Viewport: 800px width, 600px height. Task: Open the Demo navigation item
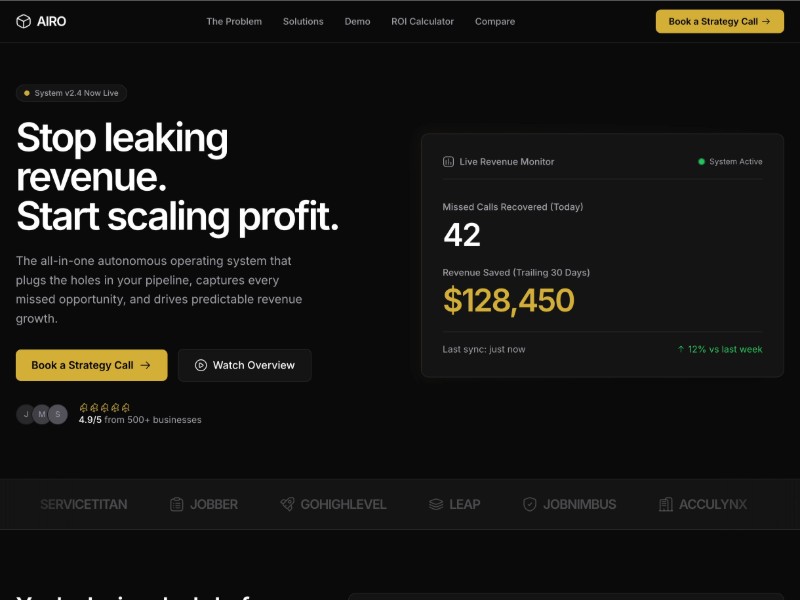click(x=357, y=21)
